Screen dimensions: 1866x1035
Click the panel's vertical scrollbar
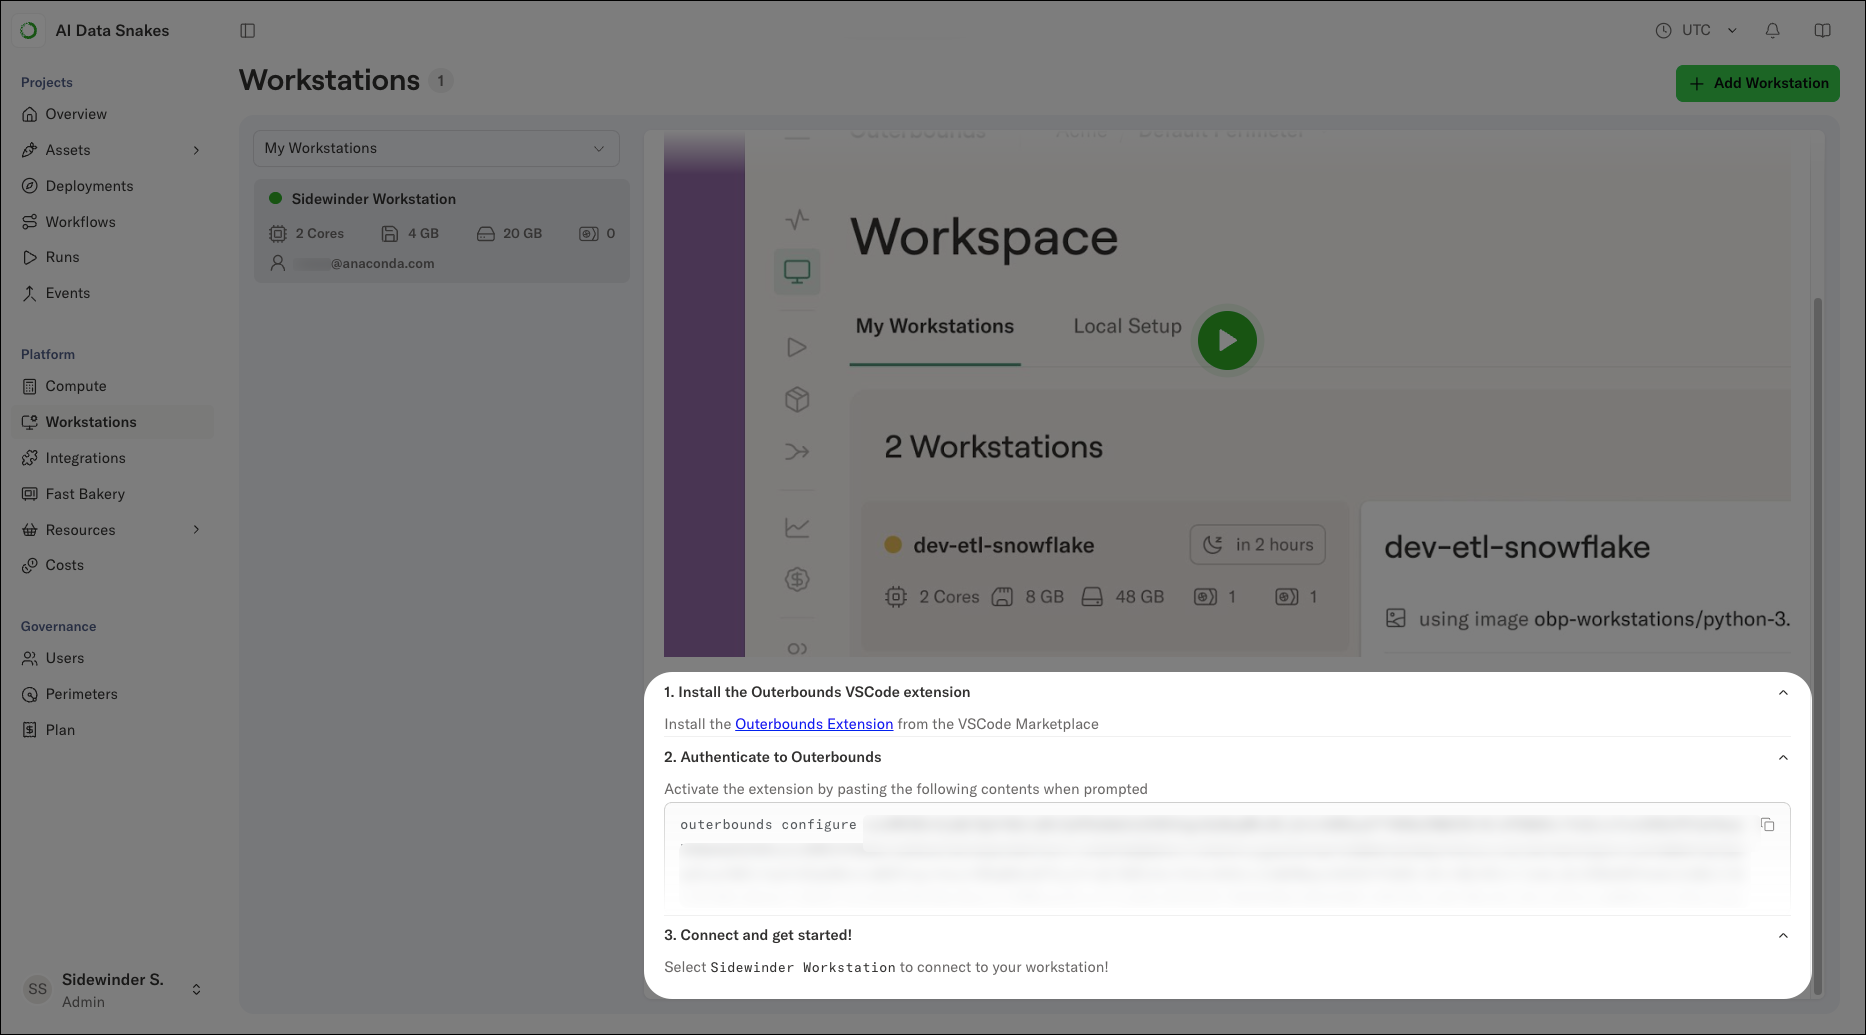click(x=1818, y=645)
